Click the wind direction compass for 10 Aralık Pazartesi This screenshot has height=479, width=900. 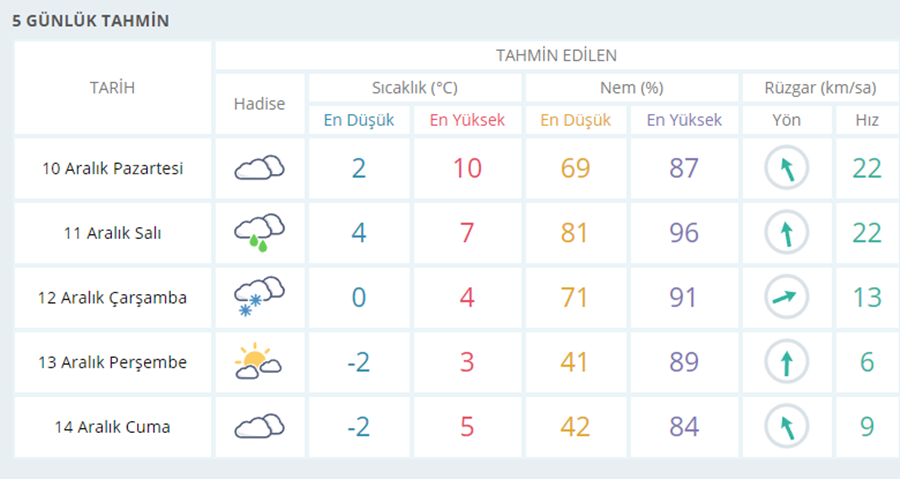pos(786,168)
